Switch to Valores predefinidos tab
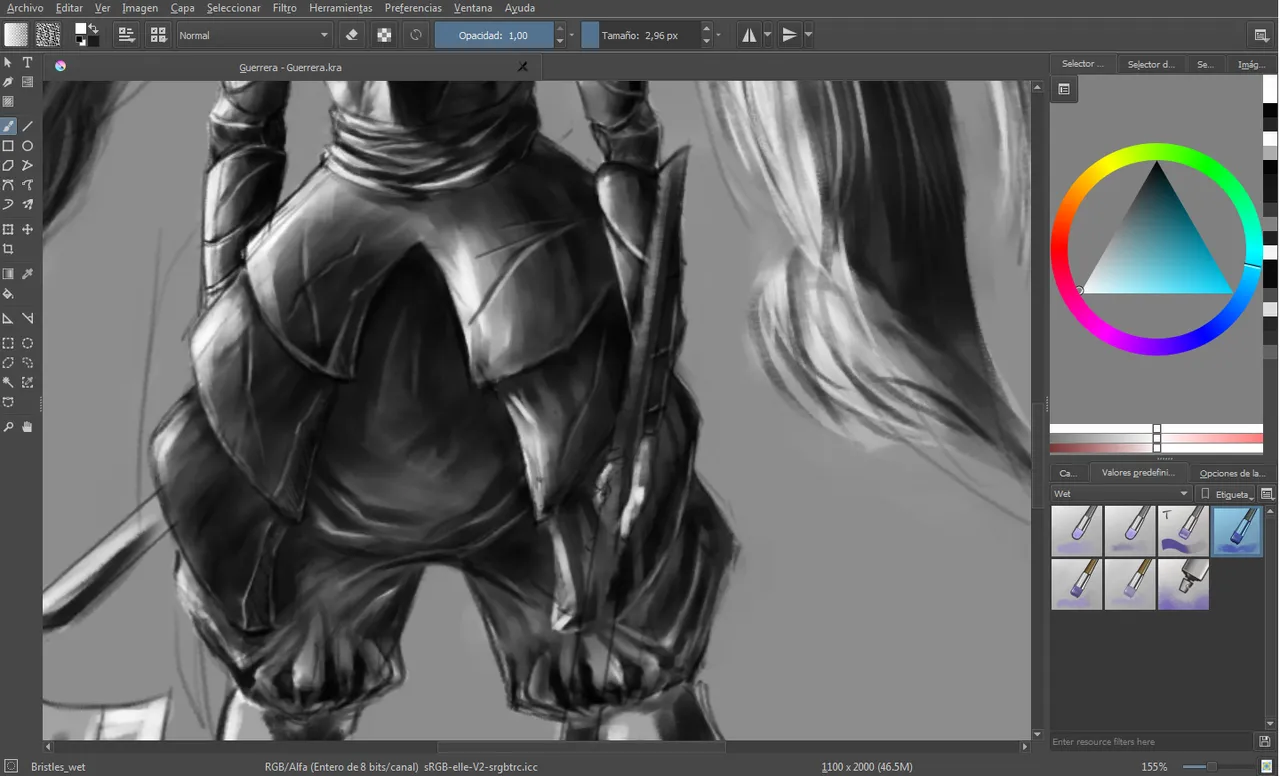Image resolution: width=1280 pixels, height=776 pixels. tap(1138, 473)
